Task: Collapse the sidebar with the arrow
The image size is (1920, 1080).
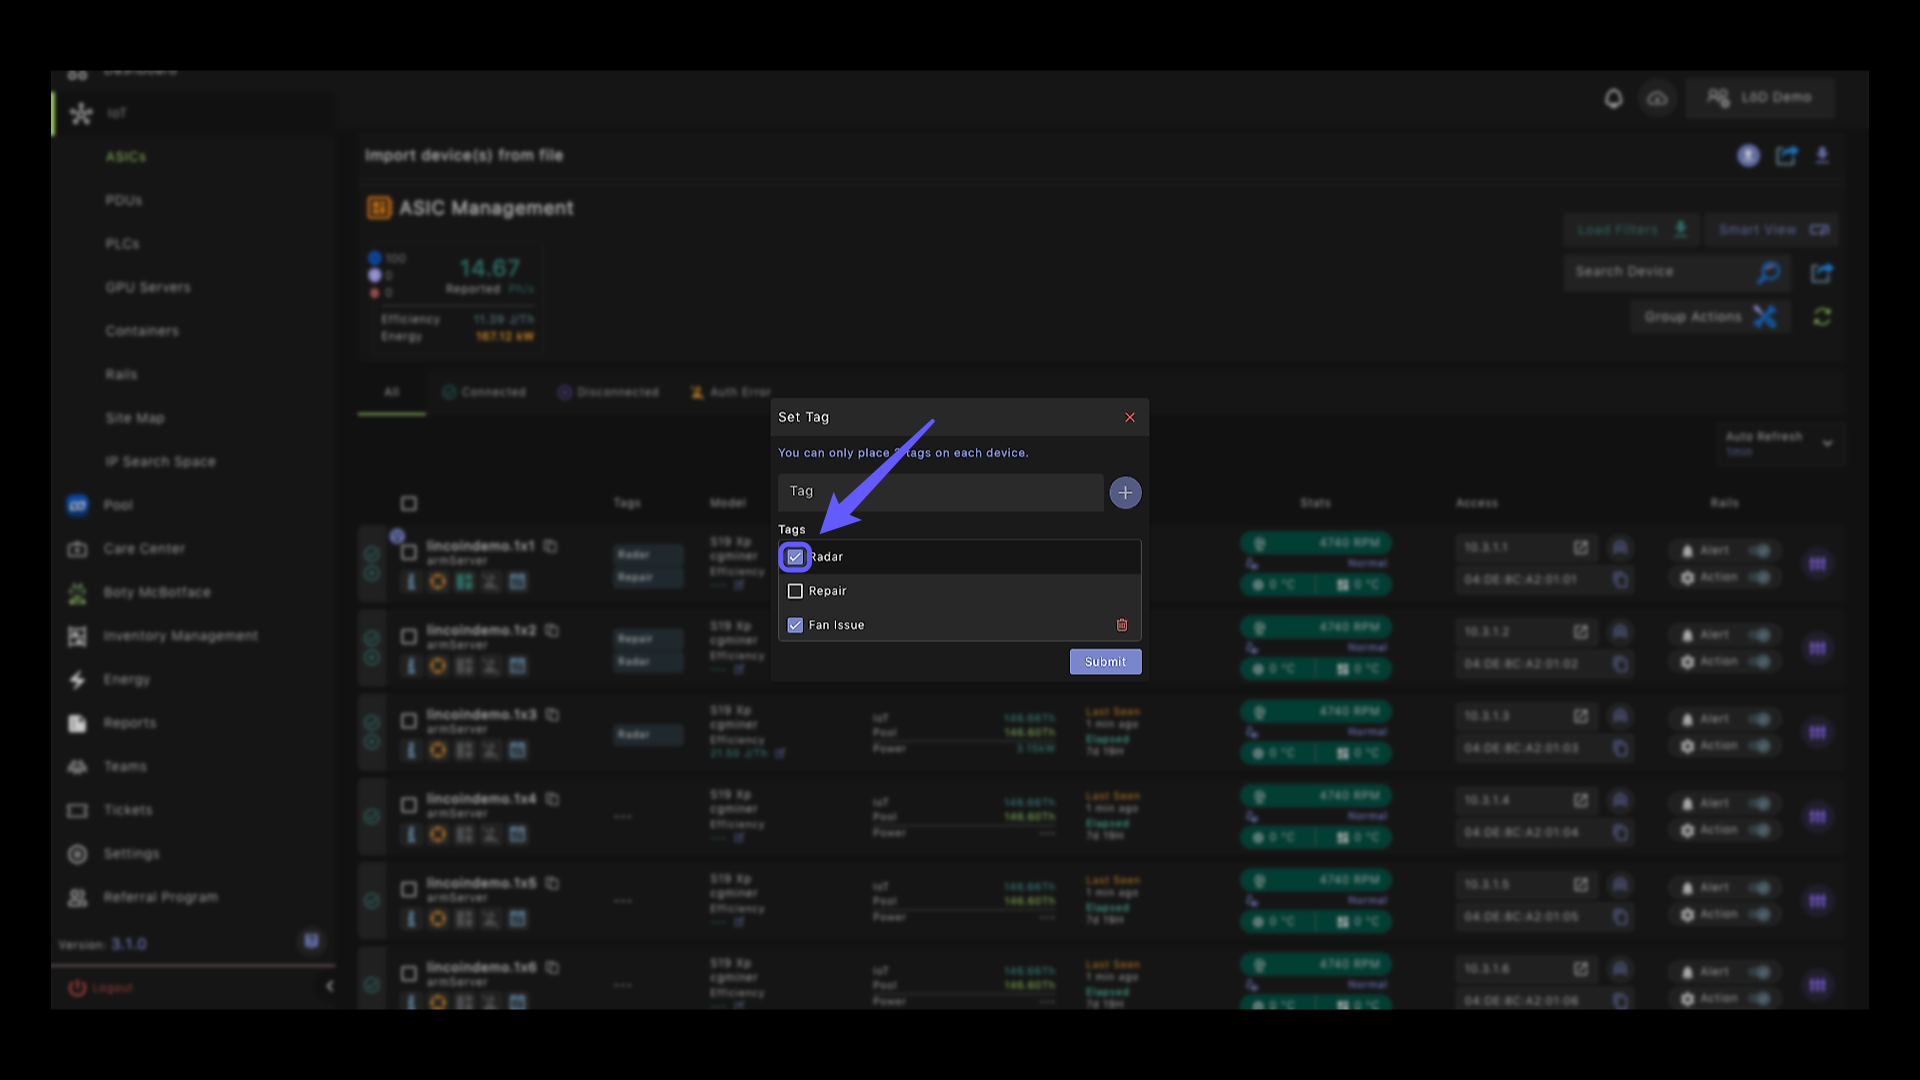Action: pyautogui.click(x=329, y=987)
